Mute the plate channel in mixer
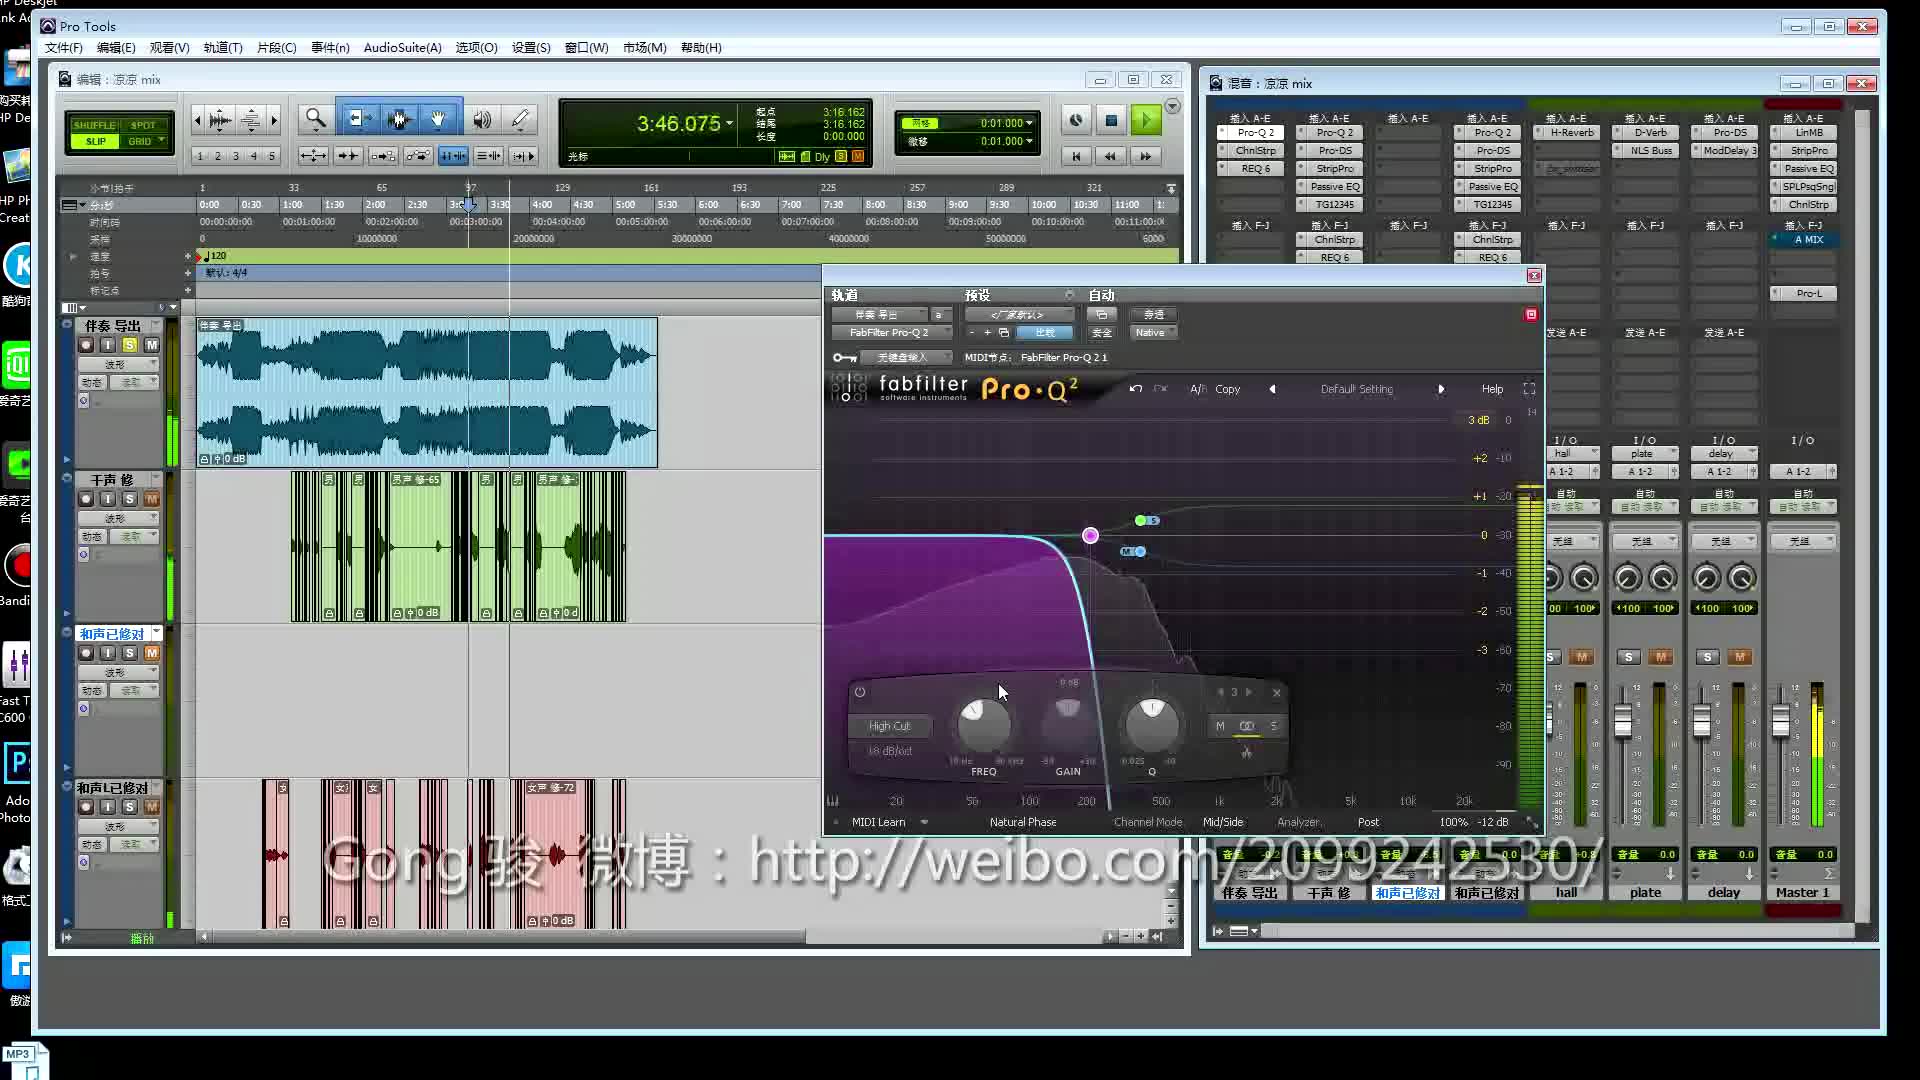The height and width of the screenshot is (1080, 1920). (1661, 657)
